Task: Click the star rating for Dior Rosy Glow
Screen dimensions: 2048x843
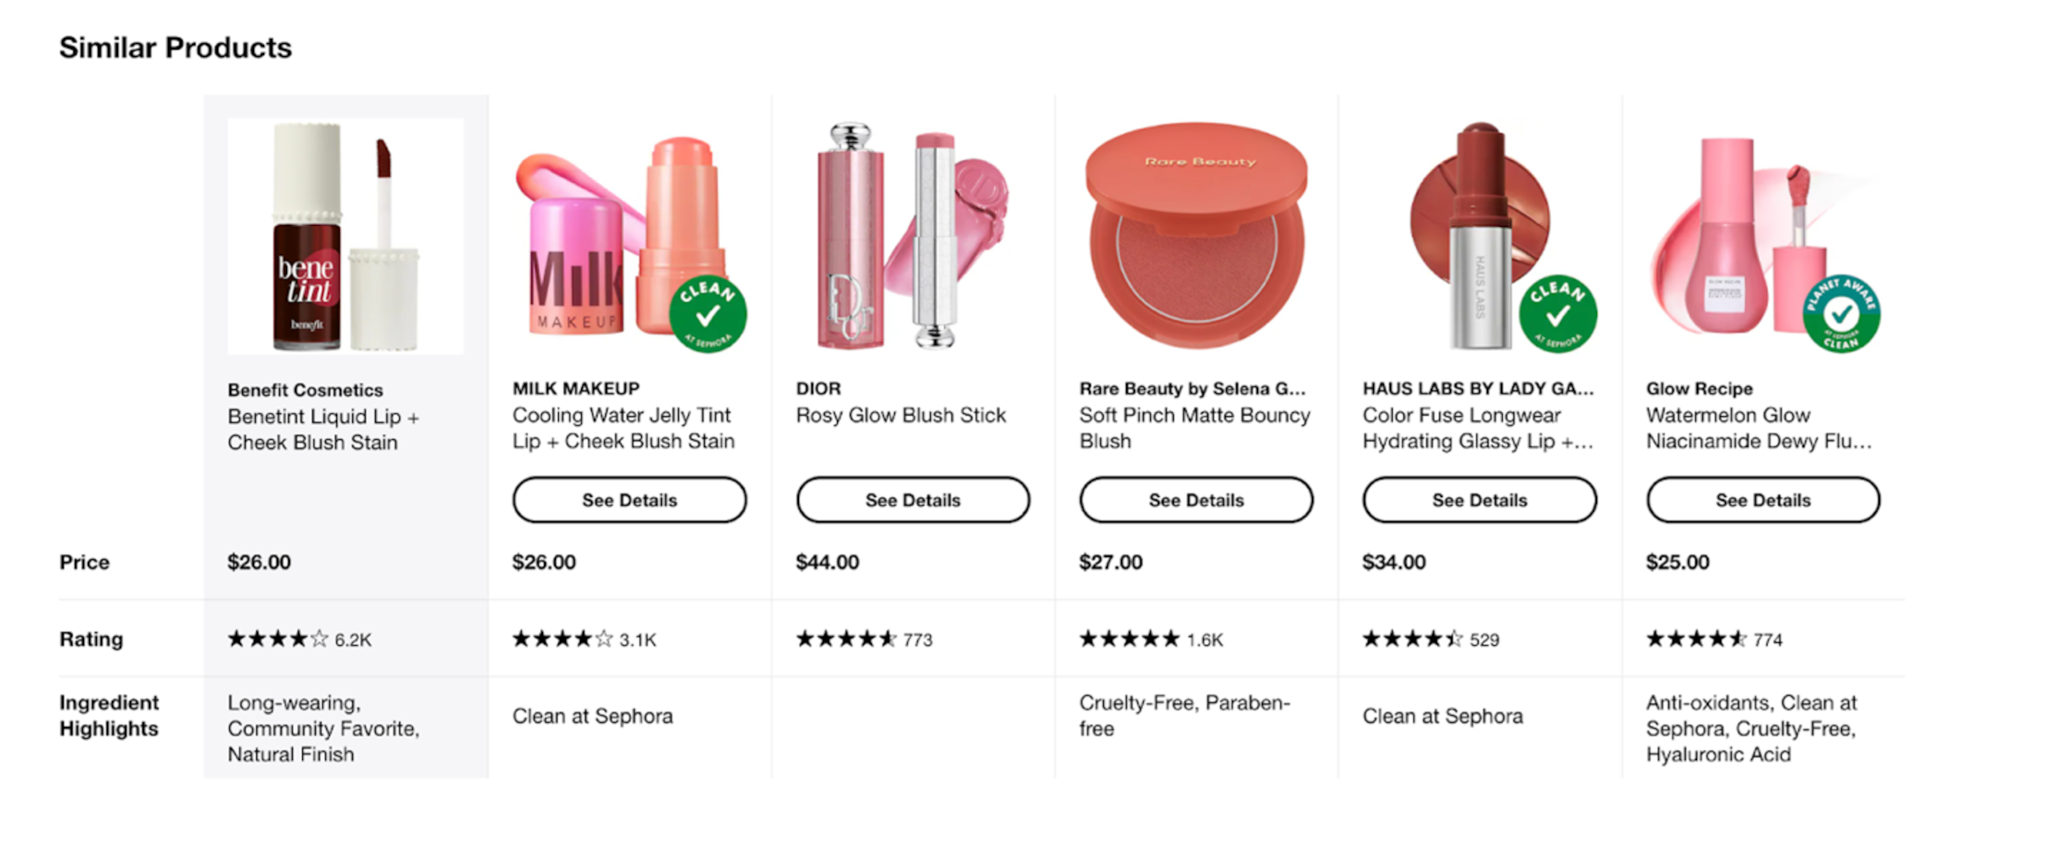Action: pos(846,639)
